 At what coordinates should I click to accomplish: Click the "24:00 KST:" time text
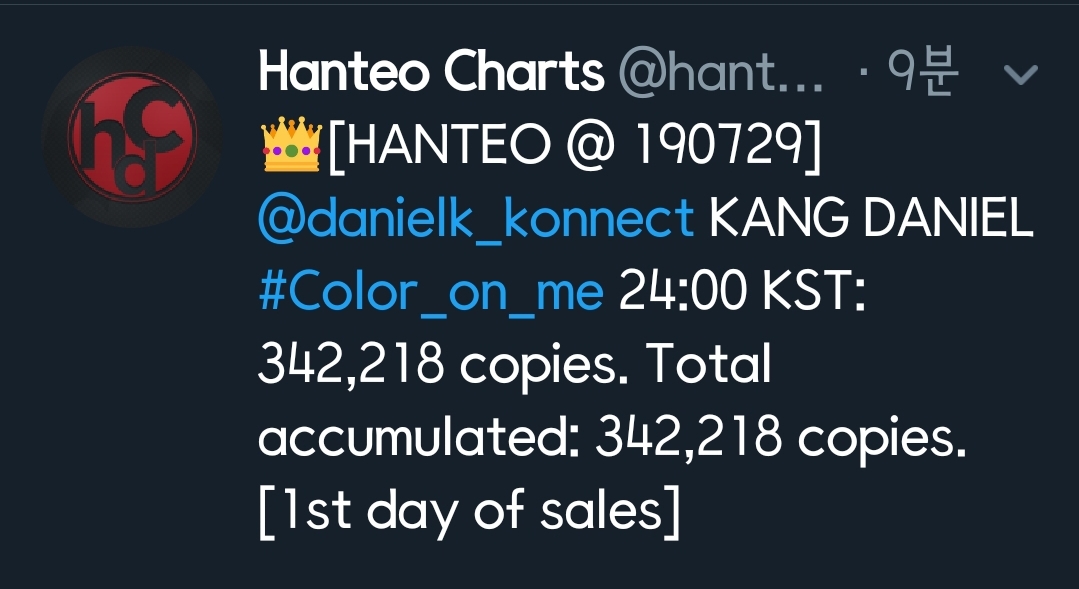click(742, 293)
